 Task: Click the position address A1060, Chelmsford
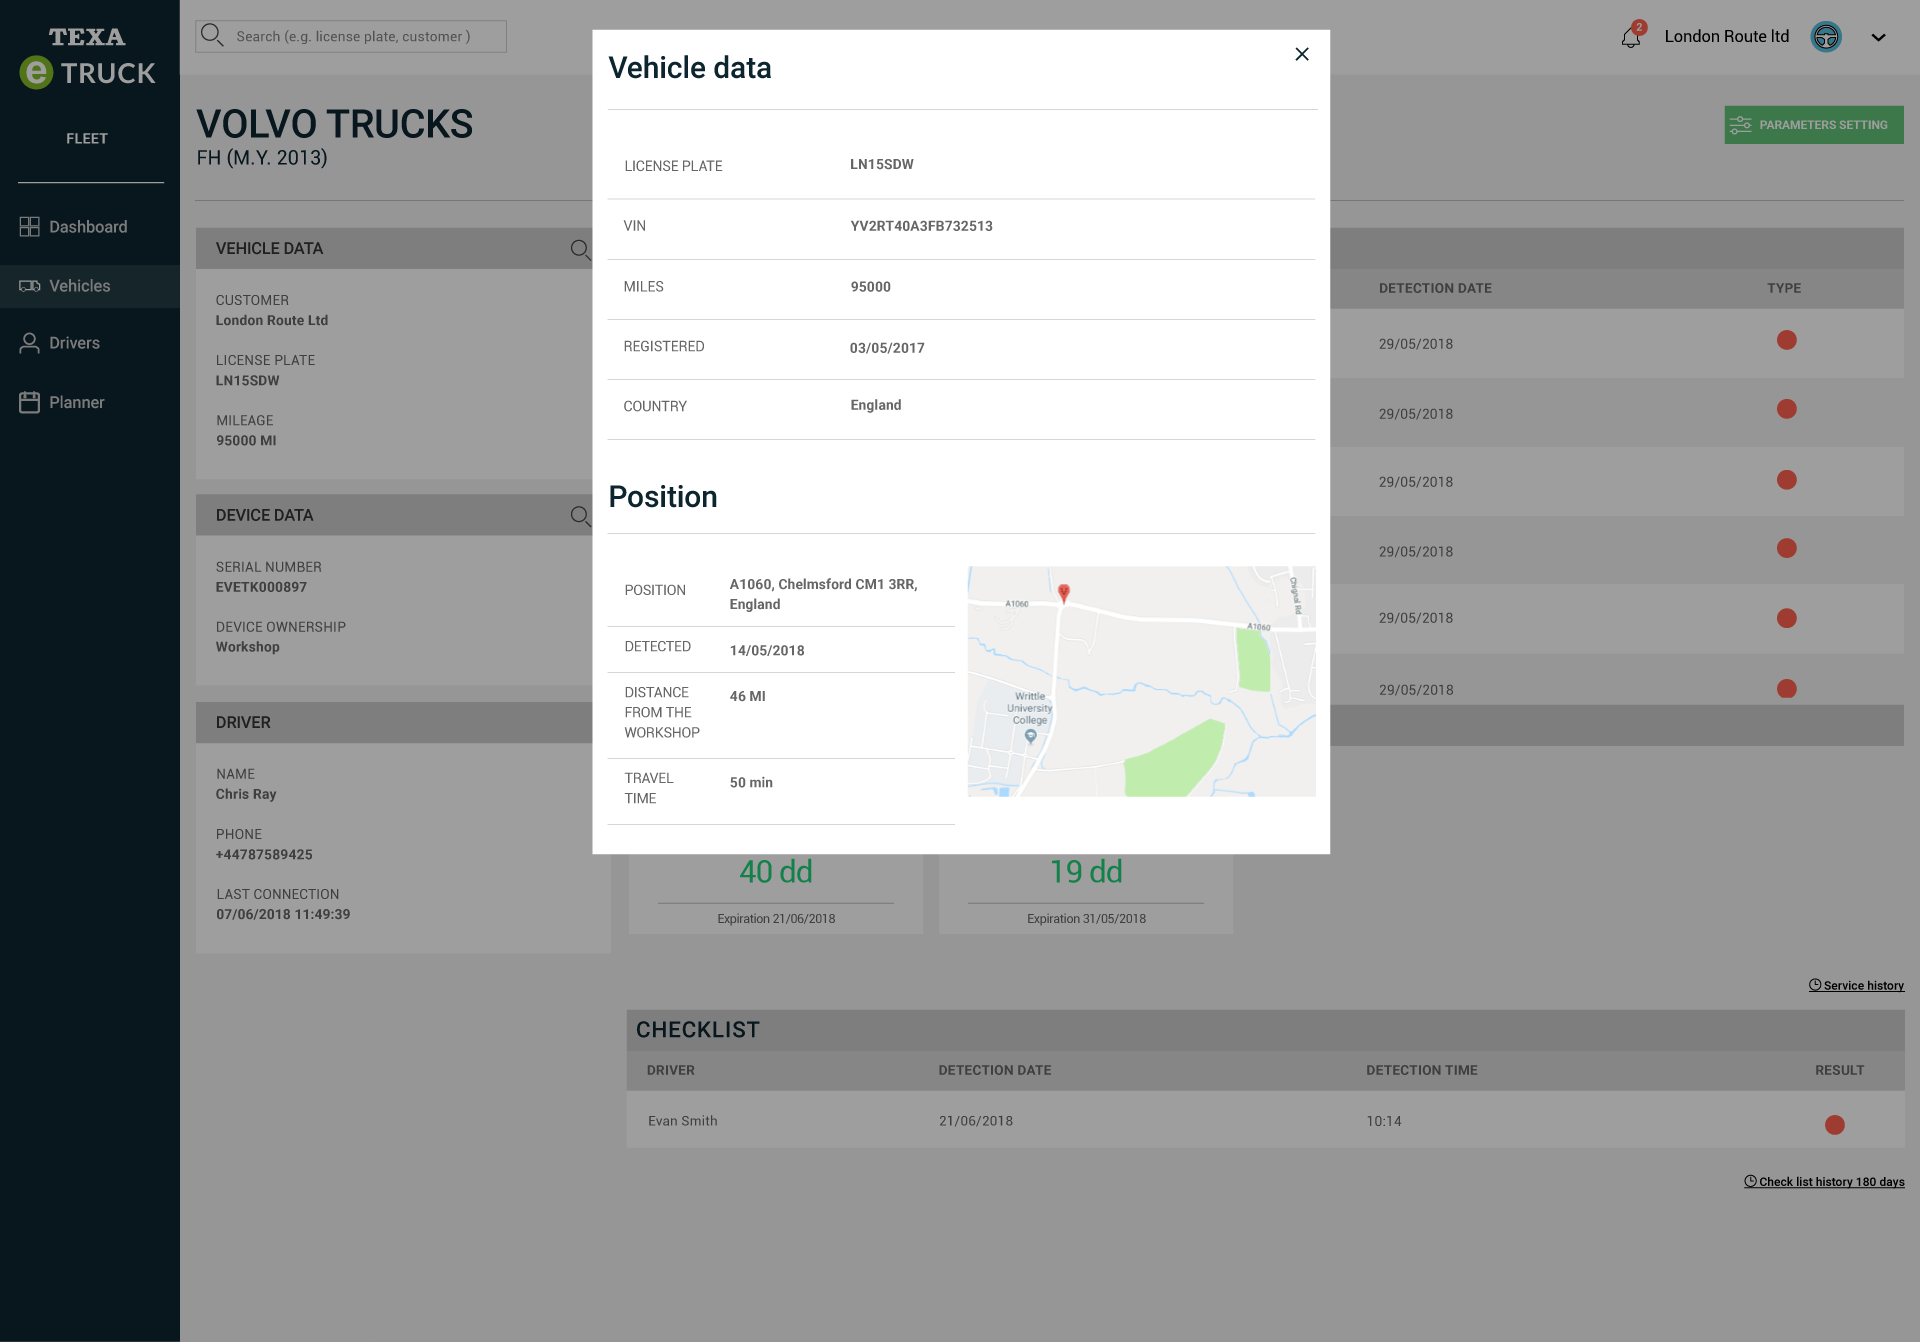pyautogui.click(x=823, y=594)
